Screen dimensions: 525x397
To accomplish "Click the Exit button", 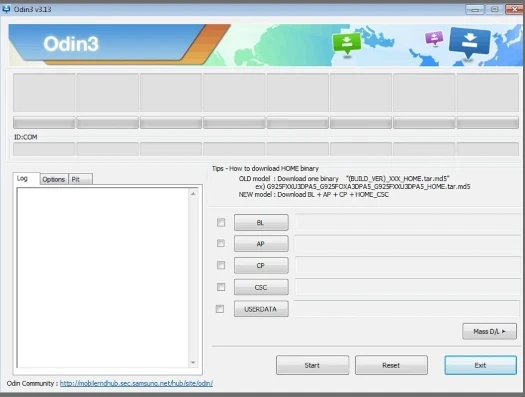I will [480, 365].
